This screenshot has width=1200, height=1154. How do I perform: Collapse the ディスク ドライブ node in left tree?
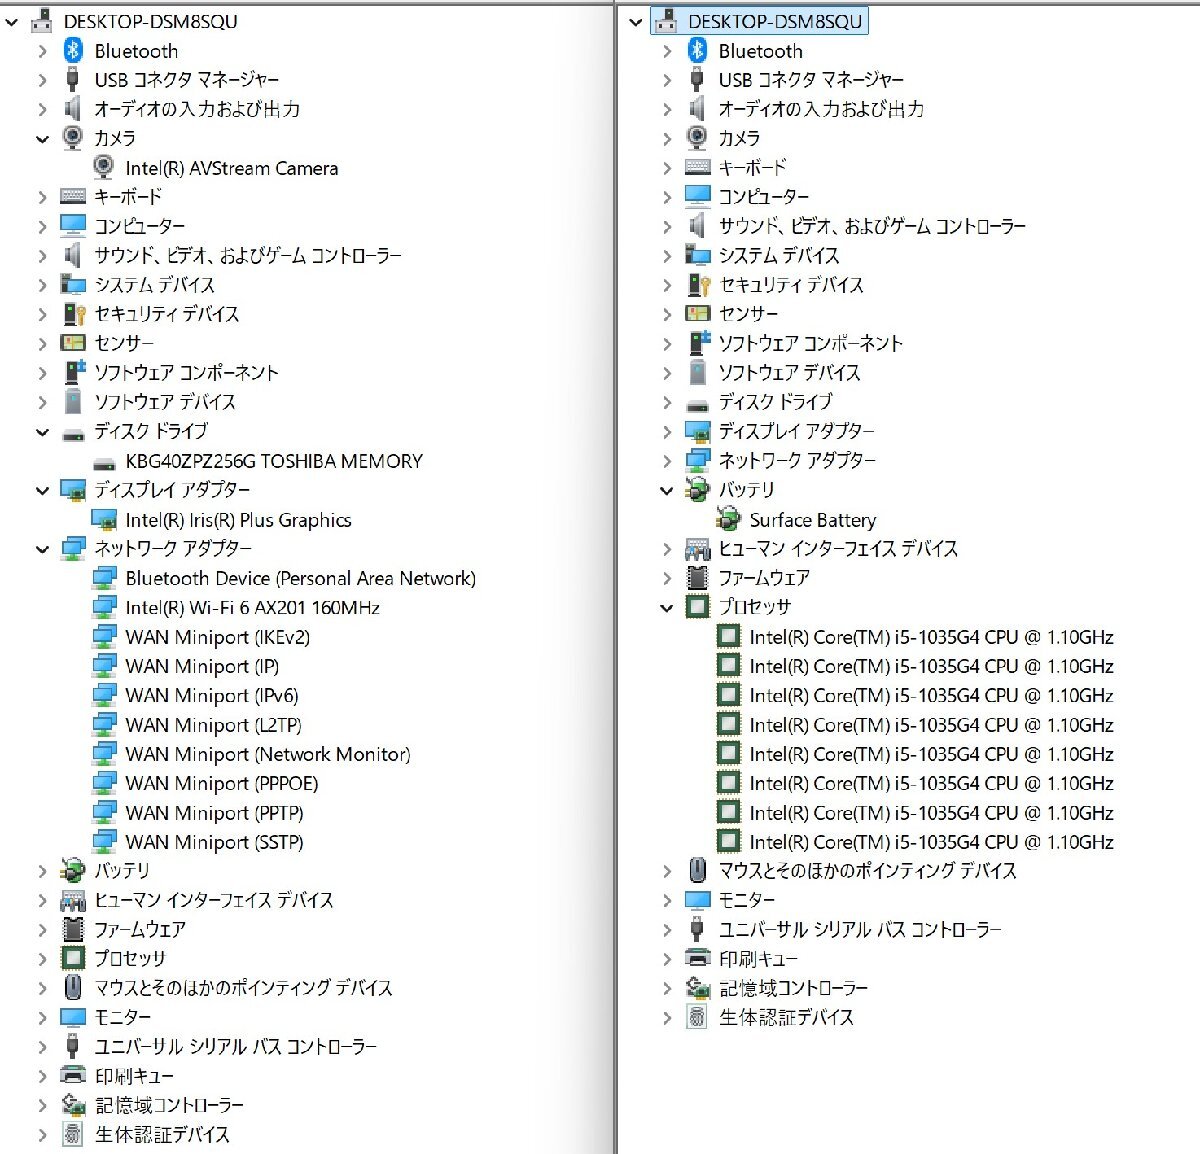tap(42, 432)
